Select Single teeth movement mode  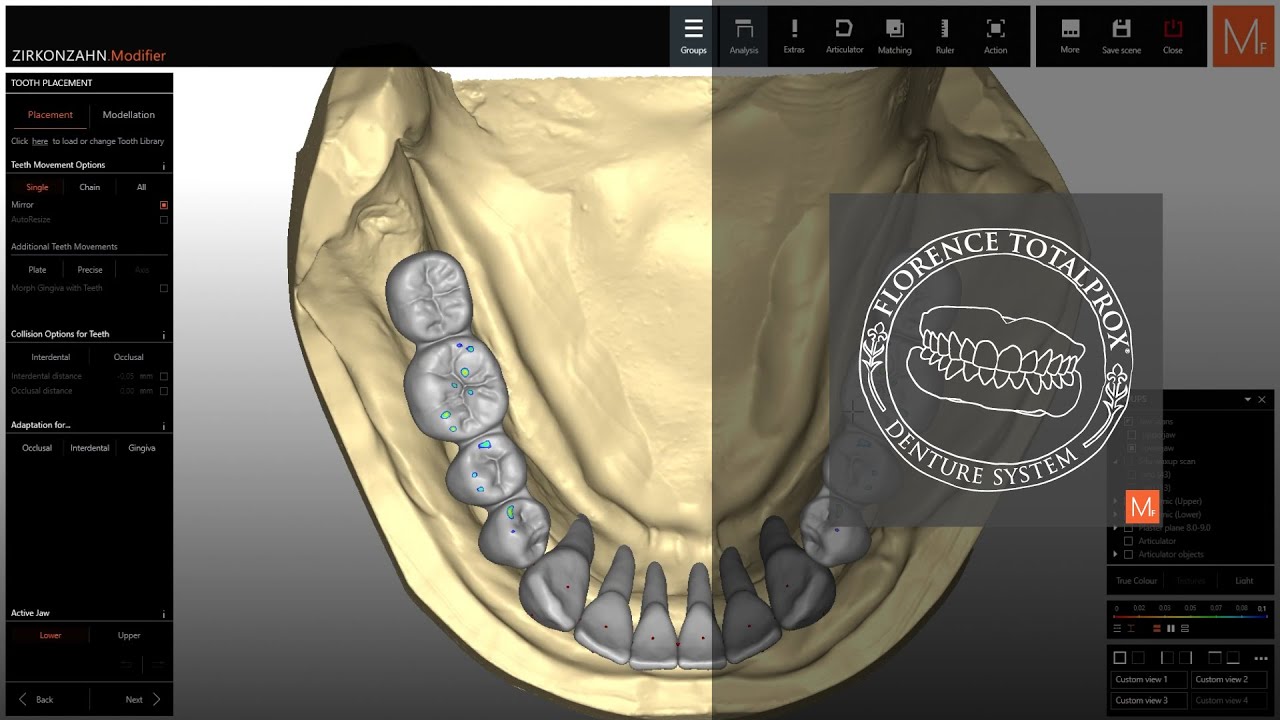click(37, 187)
